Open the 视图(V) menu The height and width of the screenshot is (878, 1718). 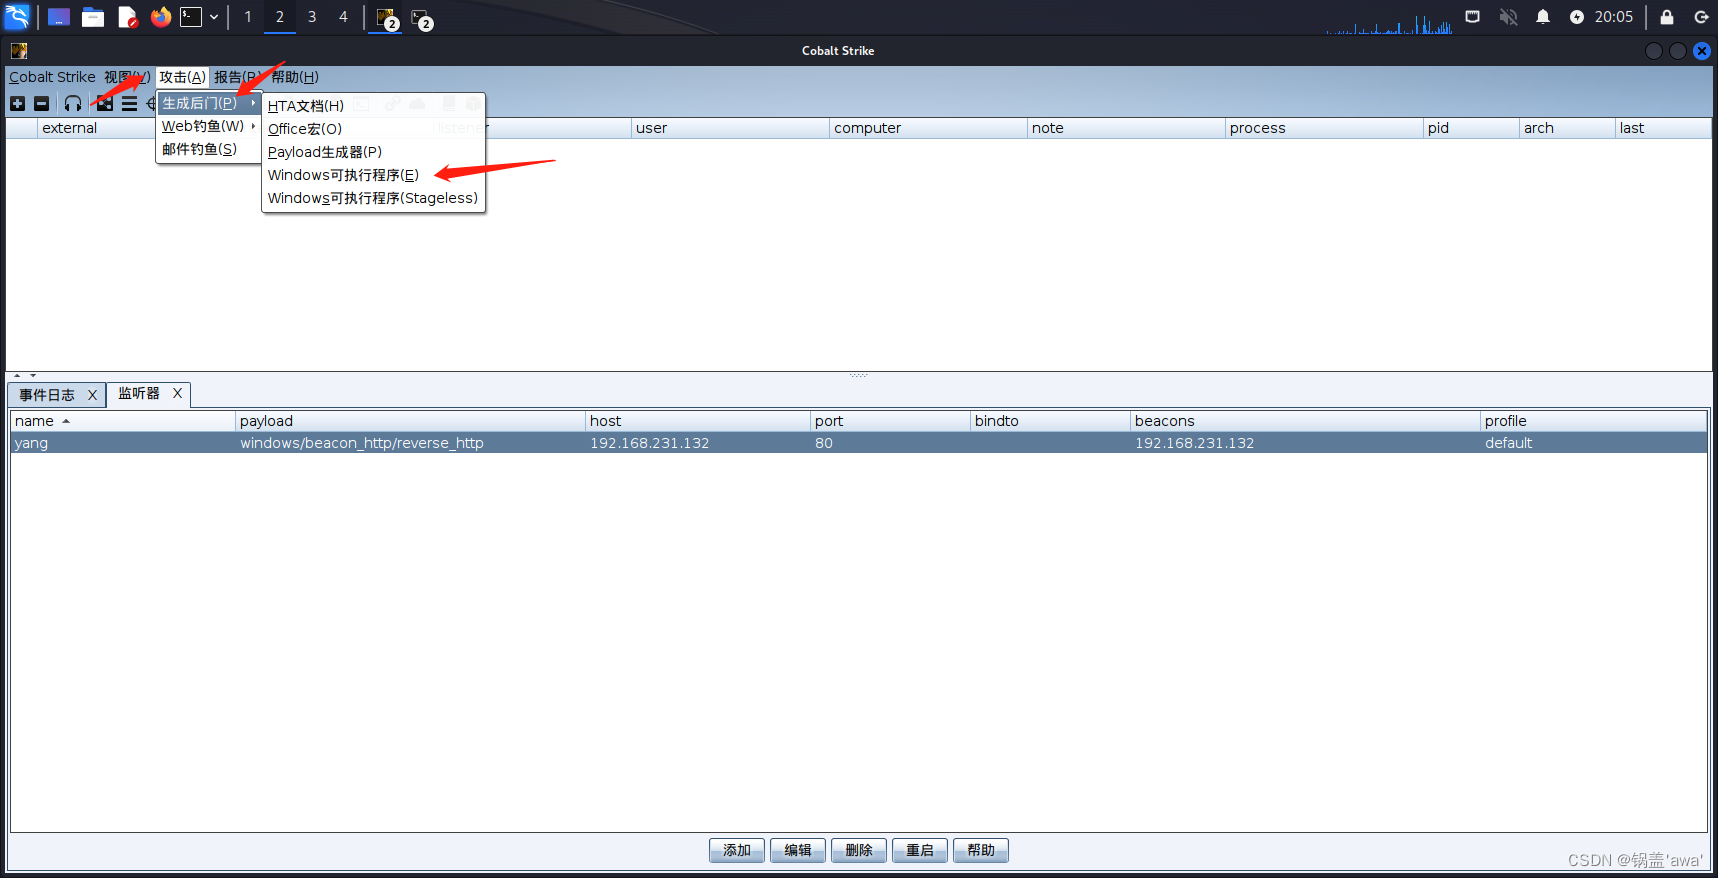click(127, 77)
